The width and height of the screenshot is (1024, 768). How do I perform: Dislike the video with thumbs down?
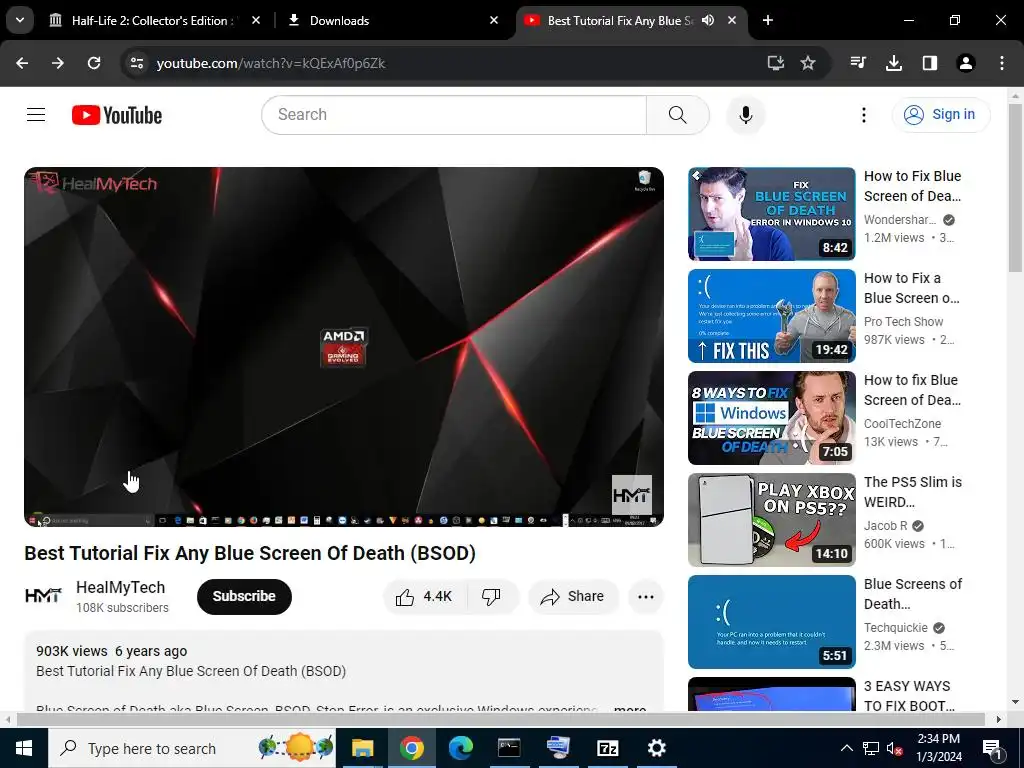pos(492,596)
